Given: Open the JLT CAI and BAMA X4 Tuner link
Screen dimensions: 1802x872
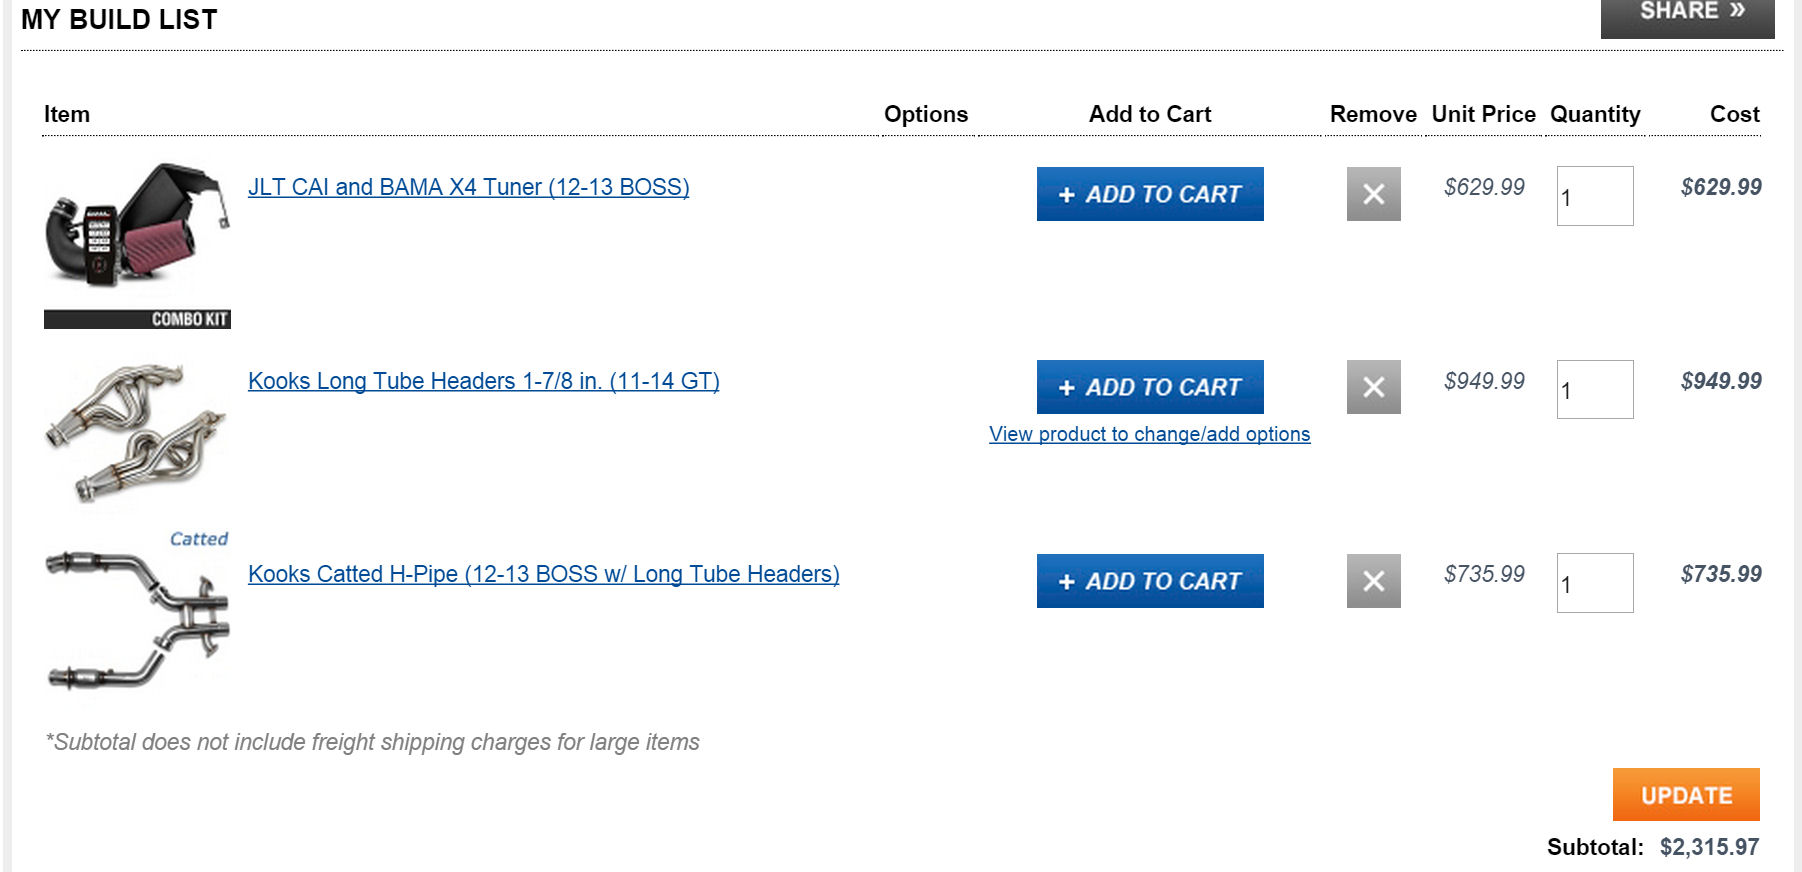Looking at the screenshot, I should tap(468, 187).
